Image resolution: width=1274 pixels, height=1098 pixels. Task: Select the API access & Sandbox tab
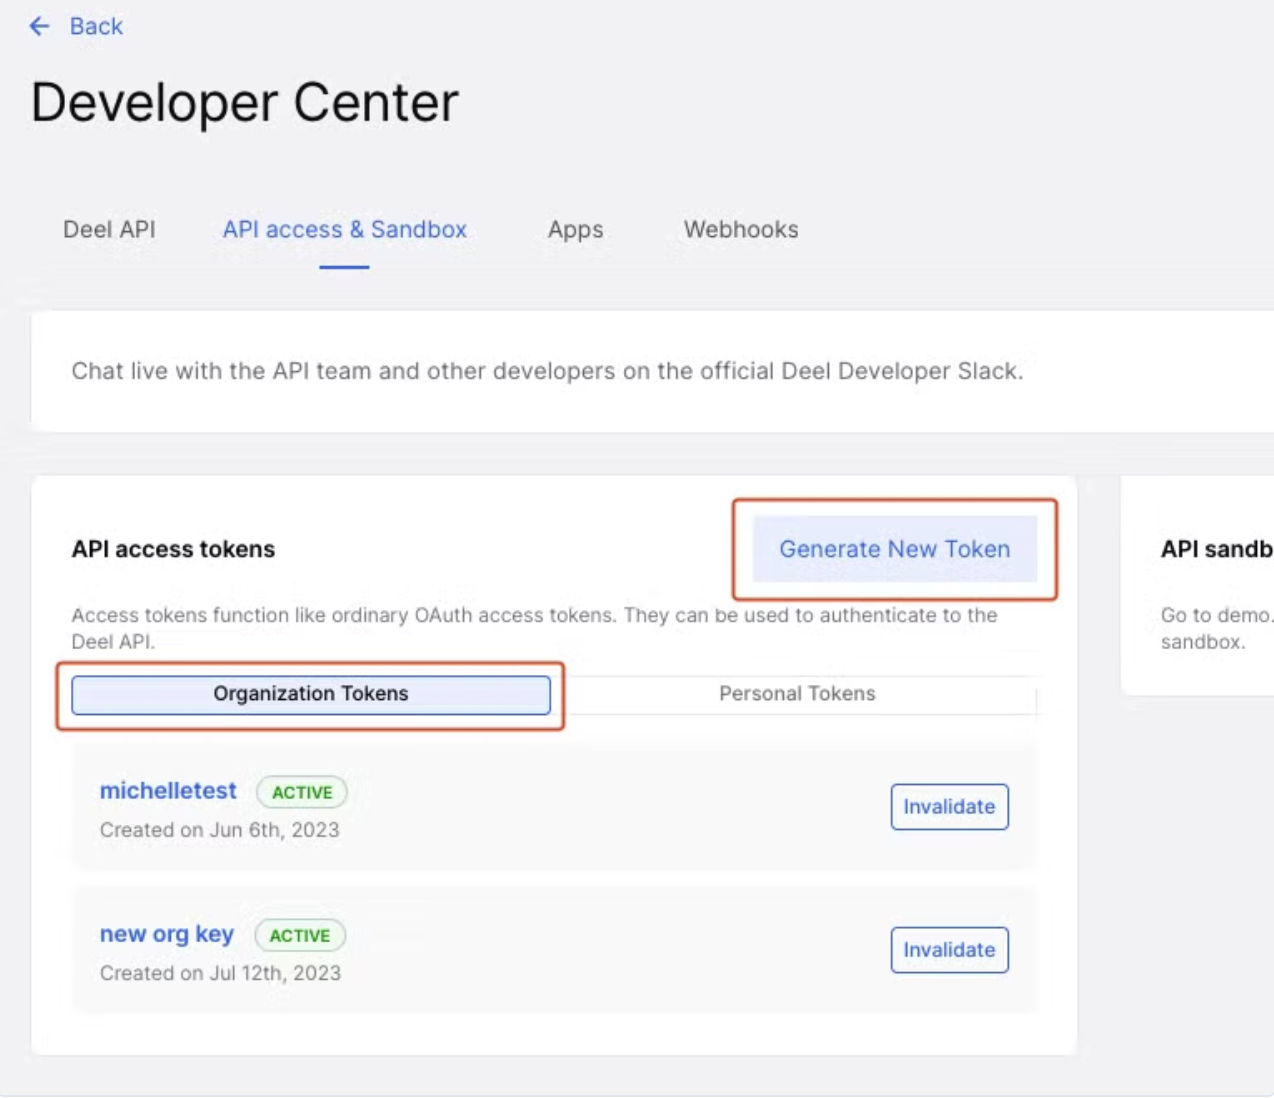point(344,229)
